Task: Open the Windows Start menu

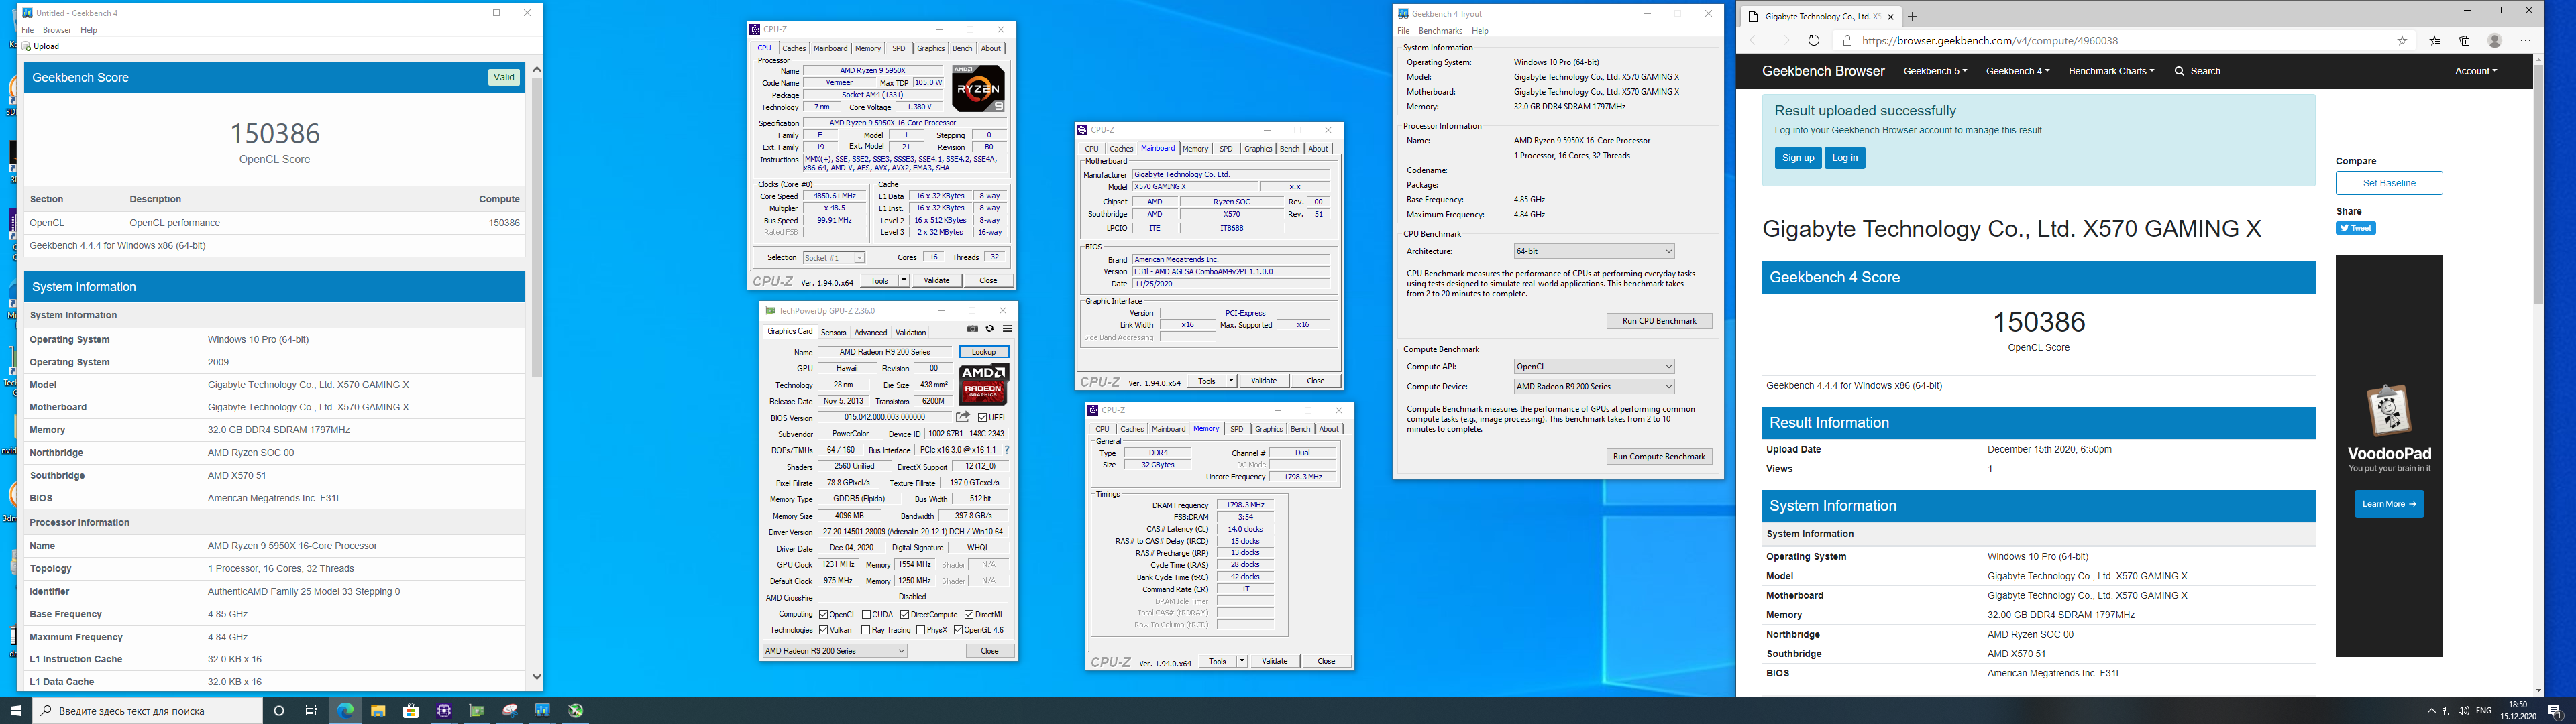Action: point(16,711)
